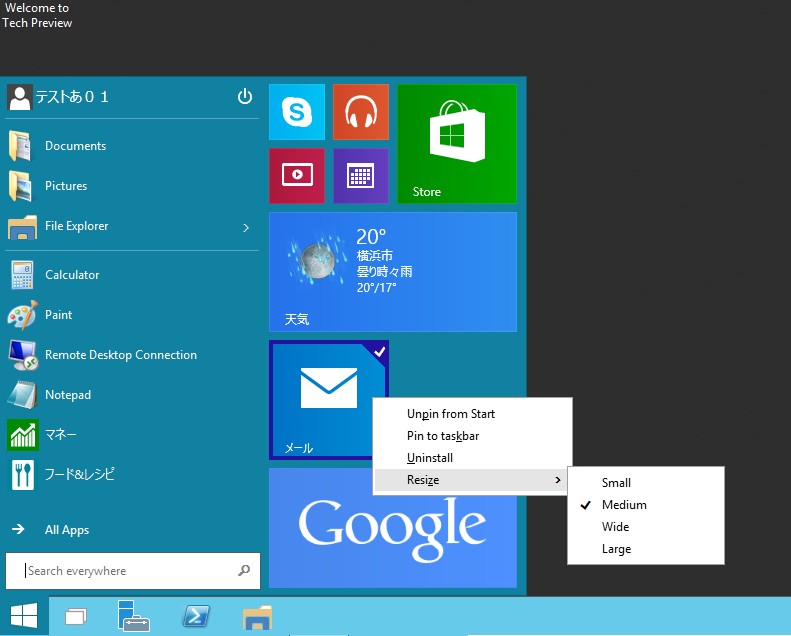The width and height of the screenshot is (791, 636).
Task: Open the weather tile showing 20°
Action: 393,272
